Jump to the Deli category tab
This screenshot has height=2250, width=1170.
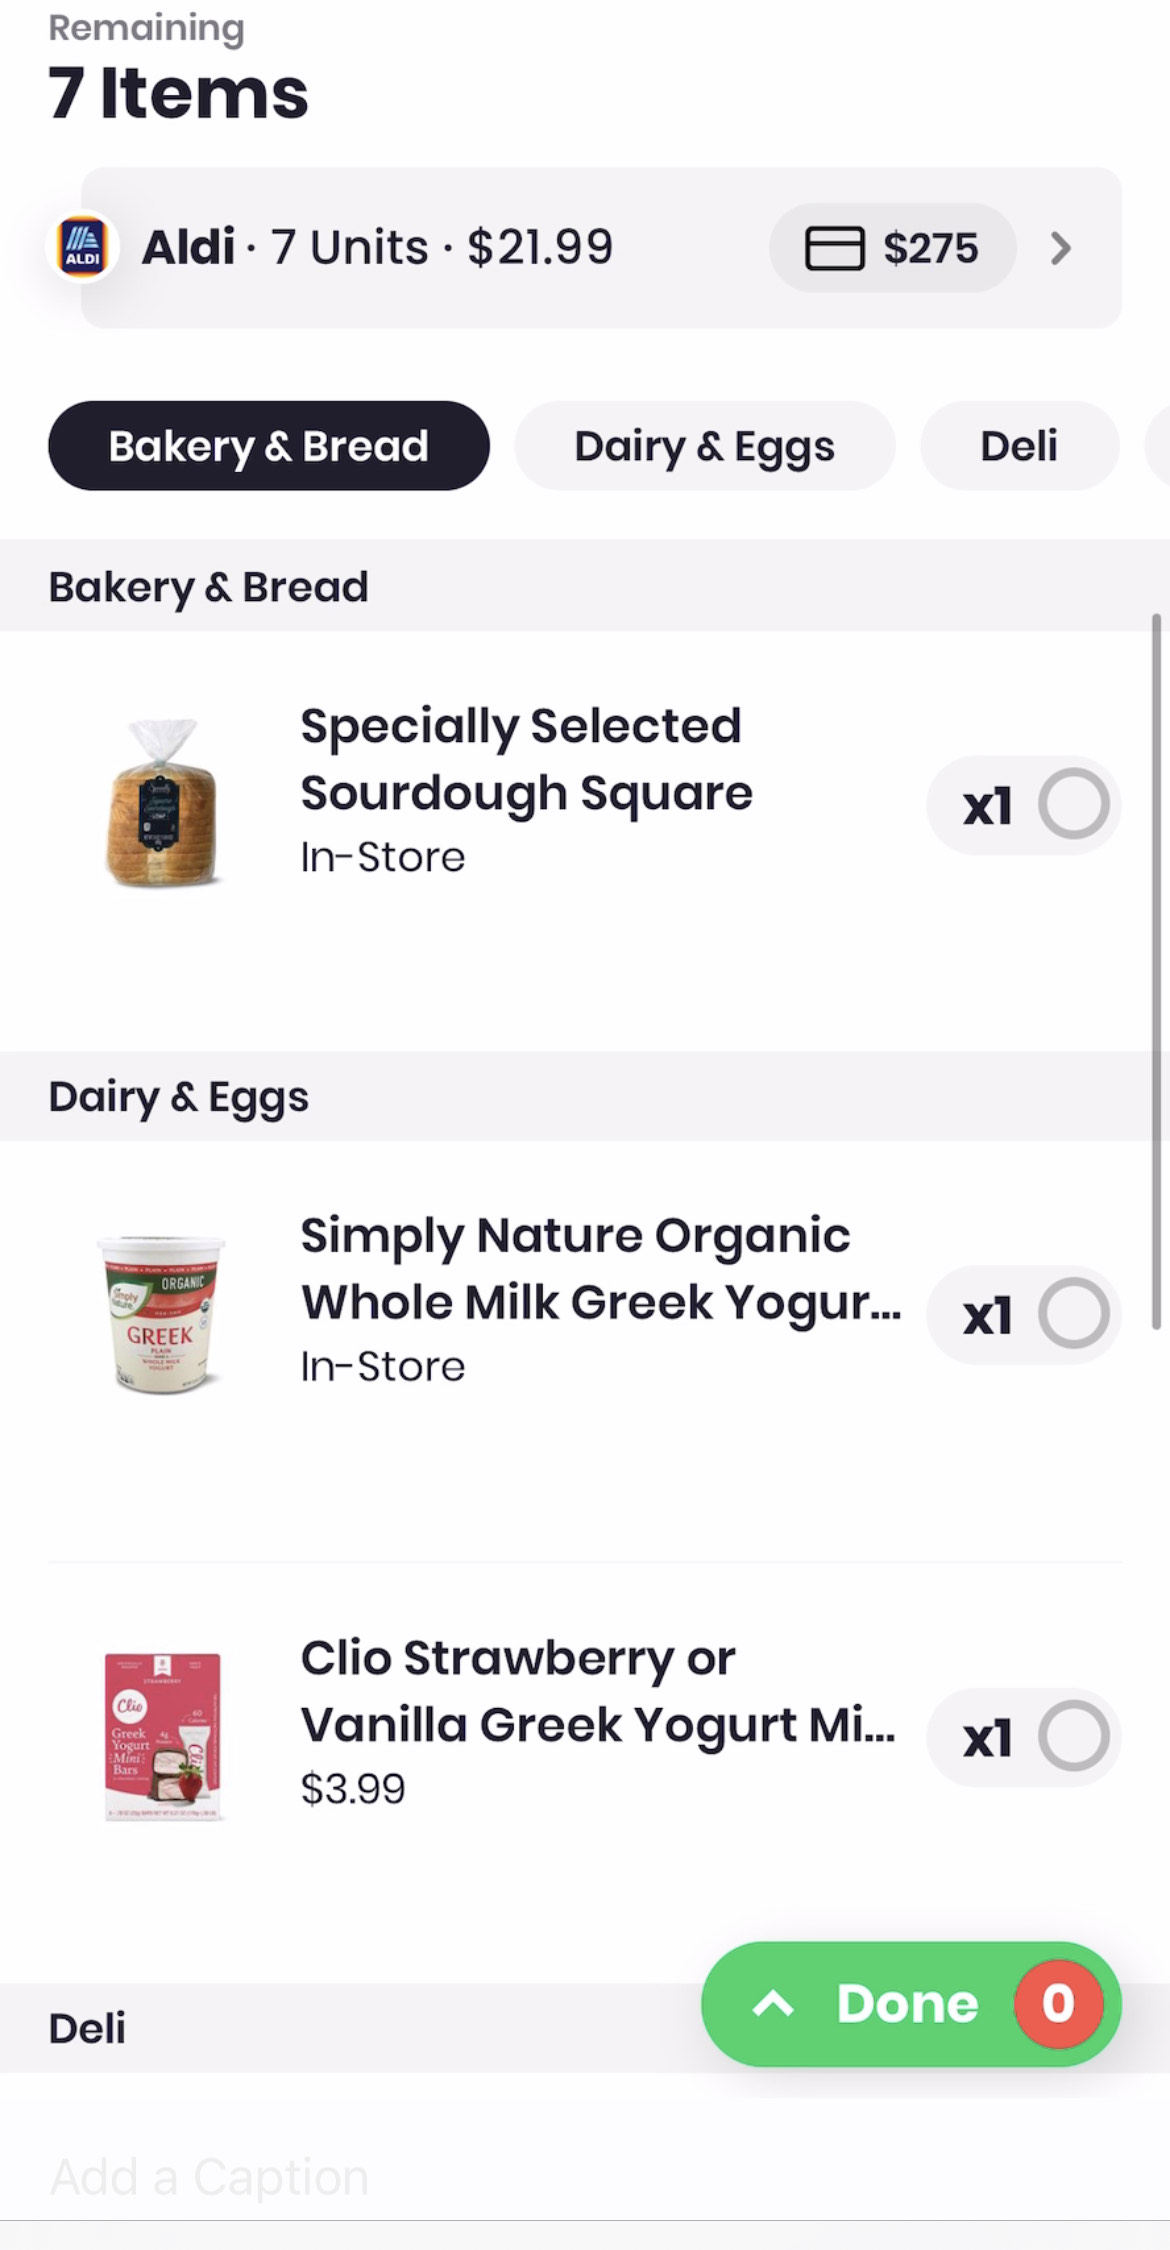pyautogui.click(x=1018, y=446)
